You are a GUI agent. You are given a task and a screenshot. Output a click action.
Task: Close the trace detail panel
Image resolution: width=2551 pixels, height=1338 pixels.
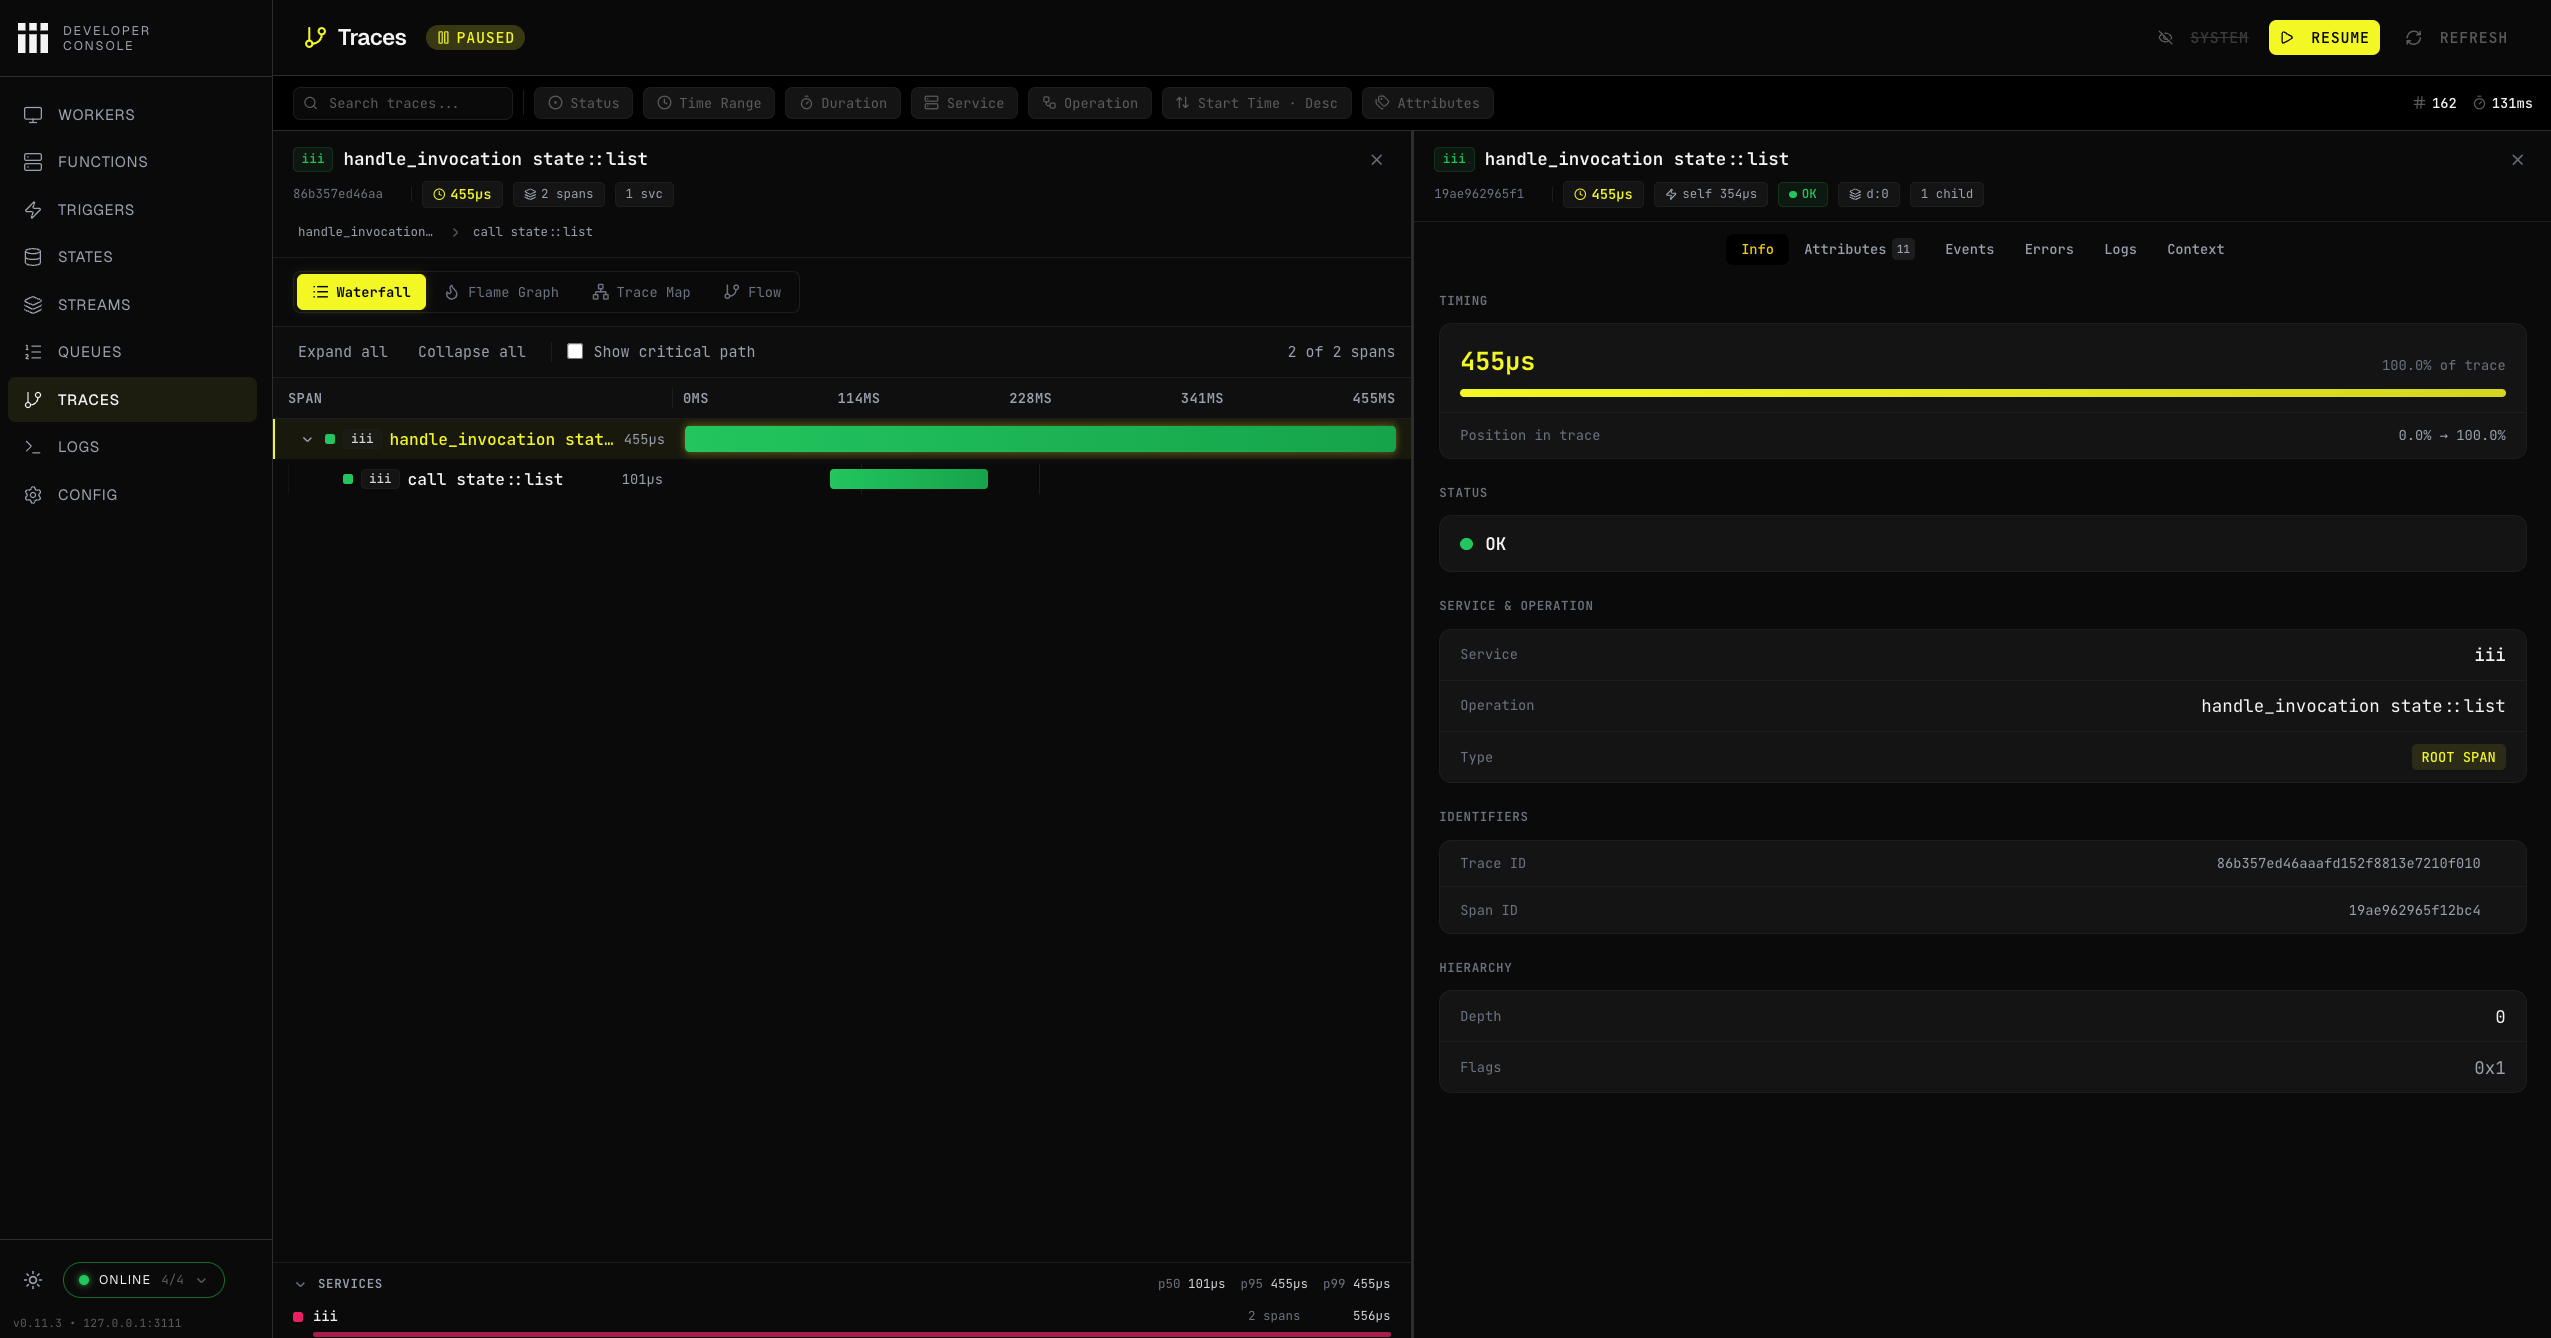(x=1377, y=160)
